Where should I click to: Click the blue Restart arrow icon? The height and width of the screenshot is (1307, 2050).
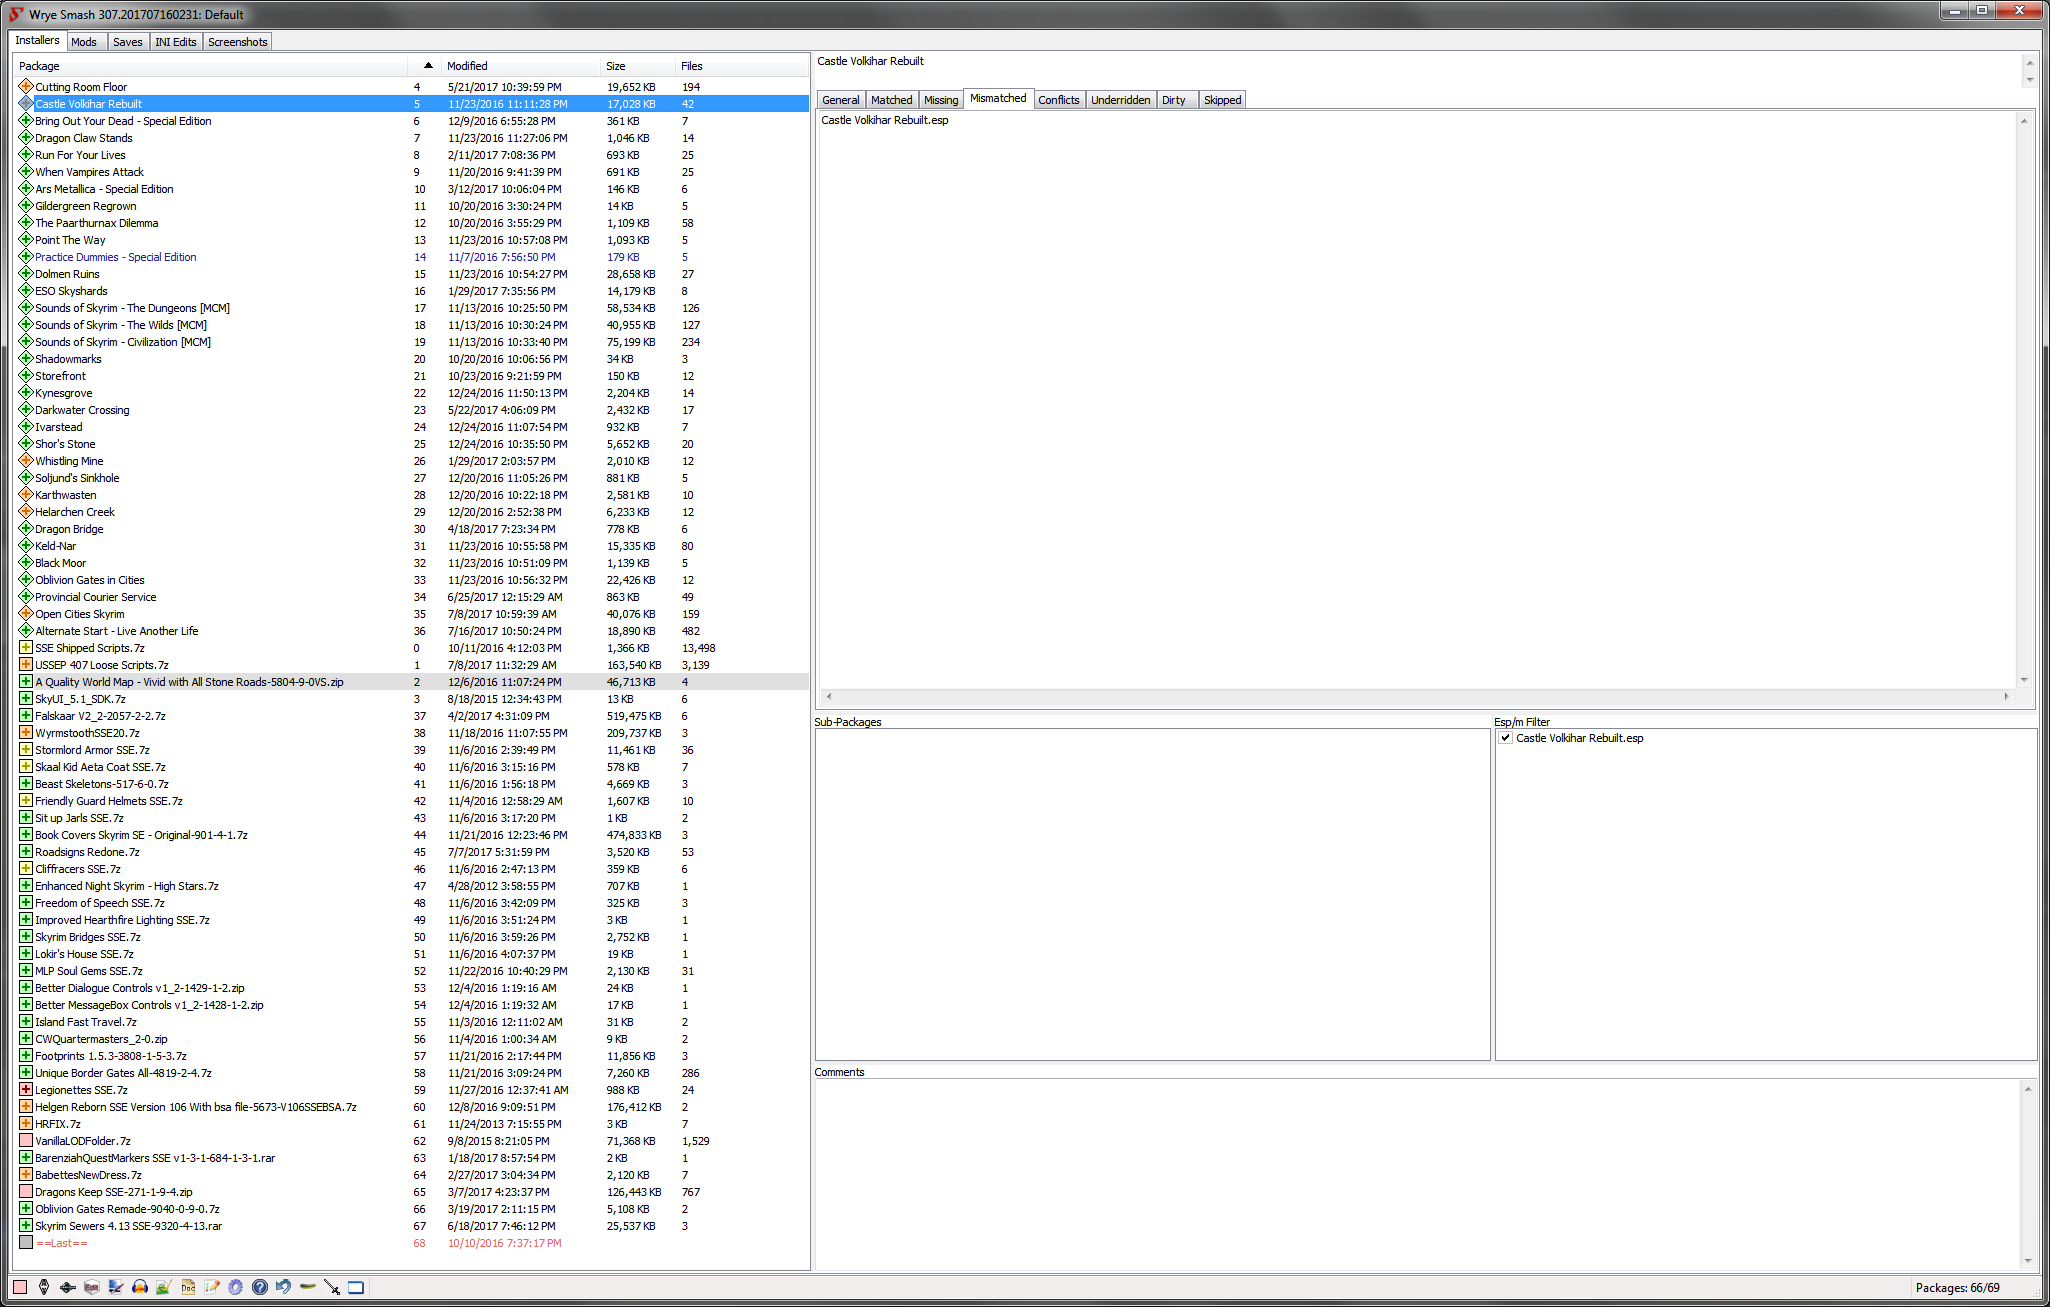click(x=284, y=1287)
